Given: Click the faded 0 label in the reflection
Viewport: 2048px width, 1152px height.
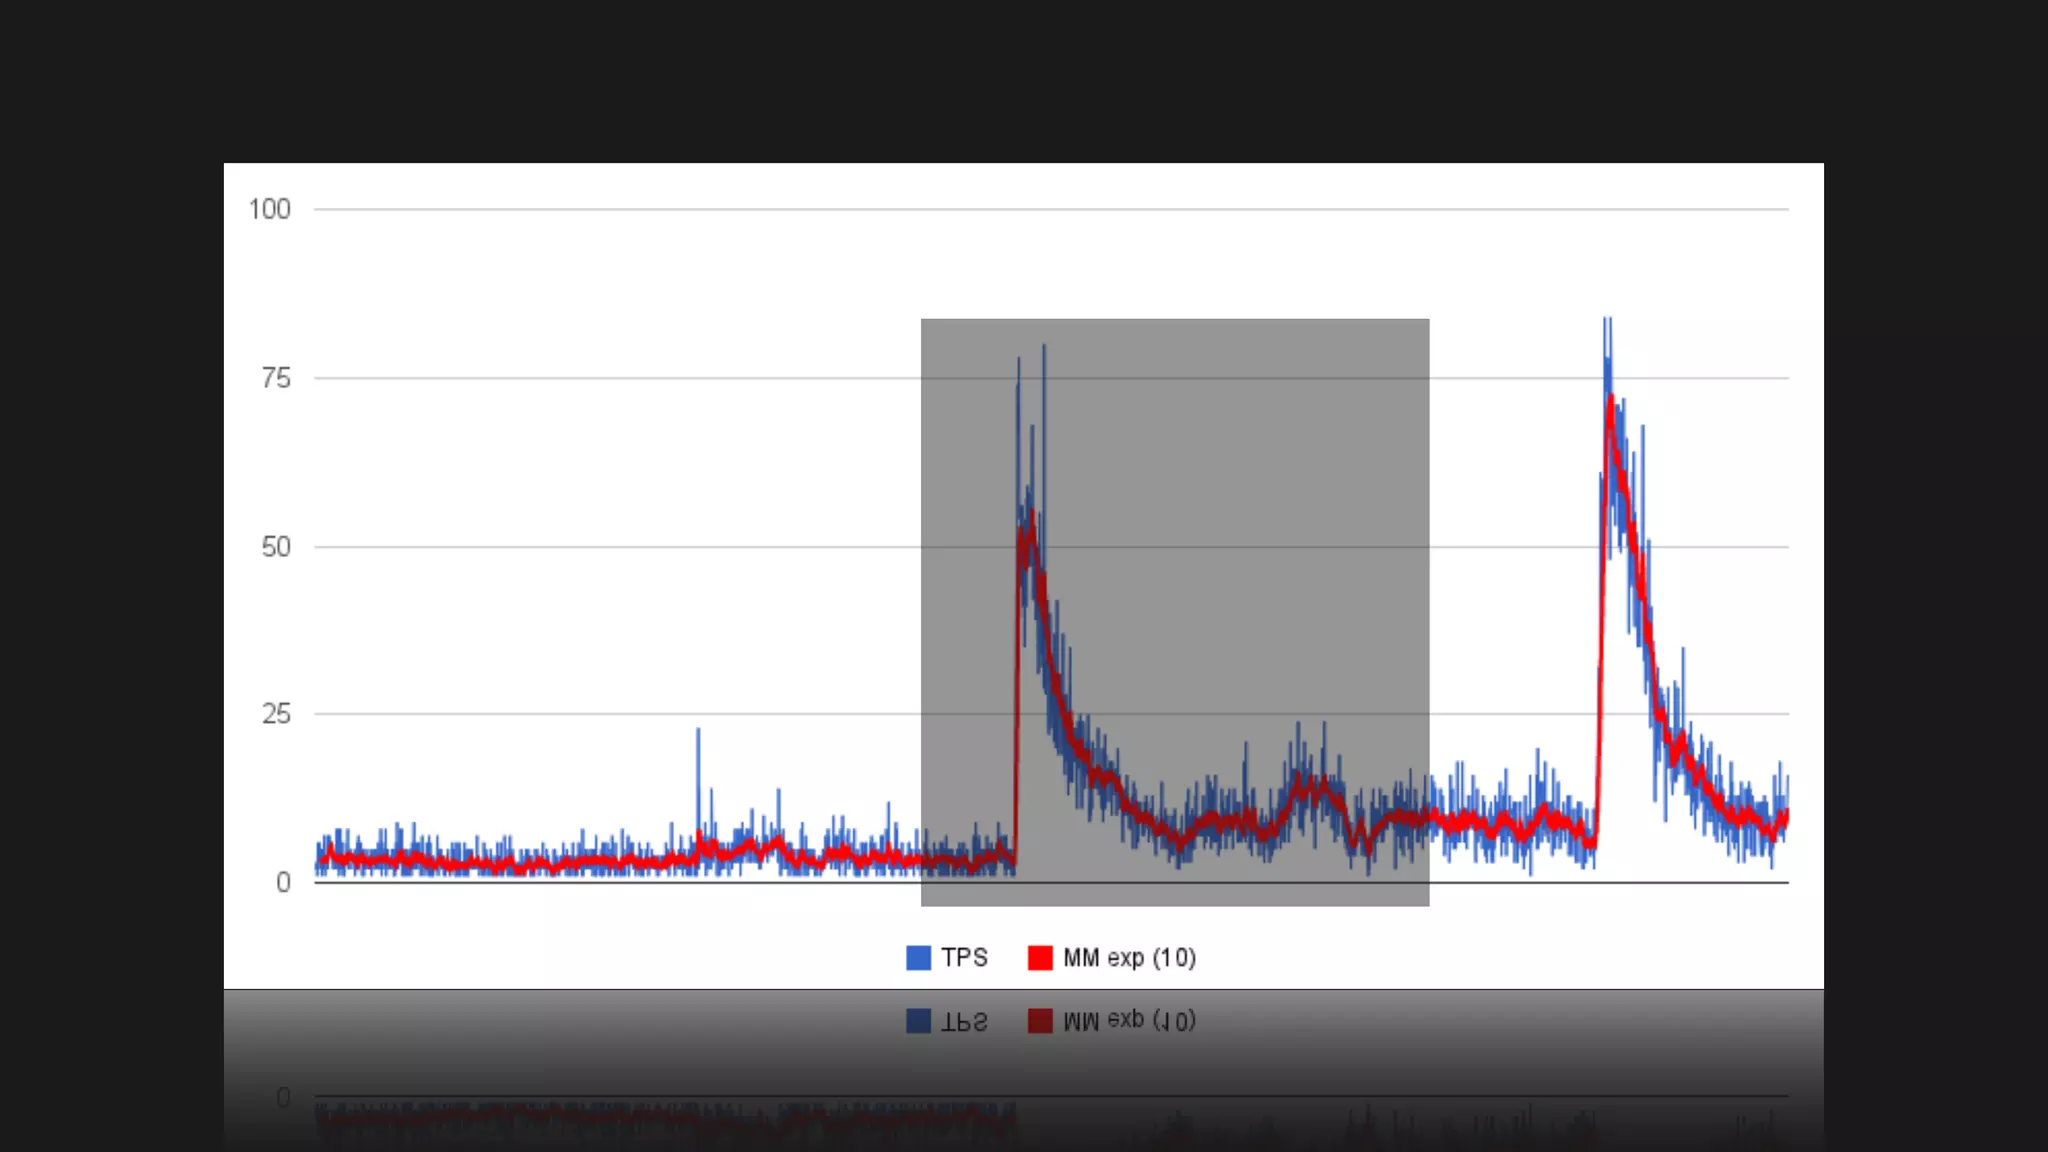Looking at the screenshot, I should [283, 1098].
